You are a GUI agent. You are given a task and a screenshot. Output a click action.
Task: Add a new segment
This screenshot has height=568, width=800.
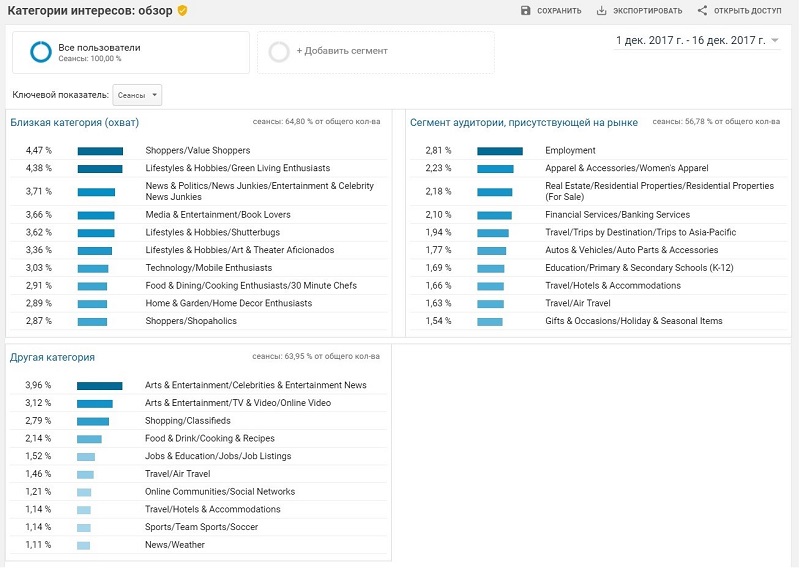(376, 52)
